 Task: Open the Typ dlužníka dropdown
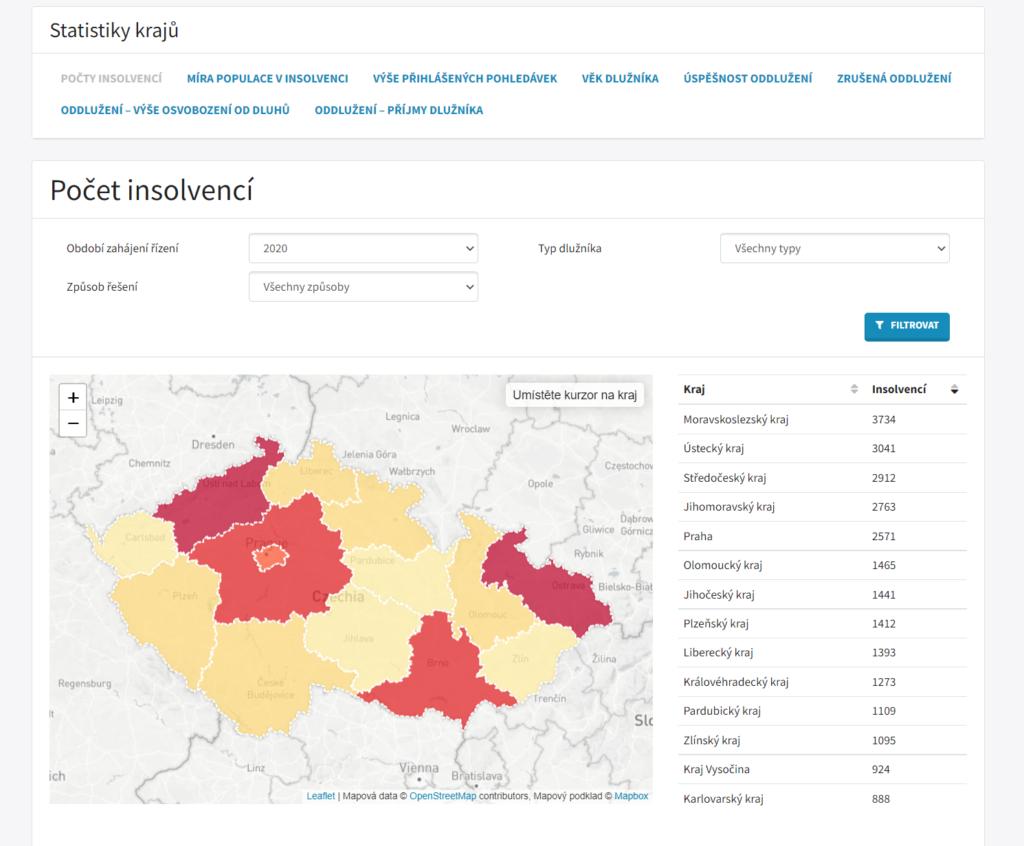click(x=835, y=248)
